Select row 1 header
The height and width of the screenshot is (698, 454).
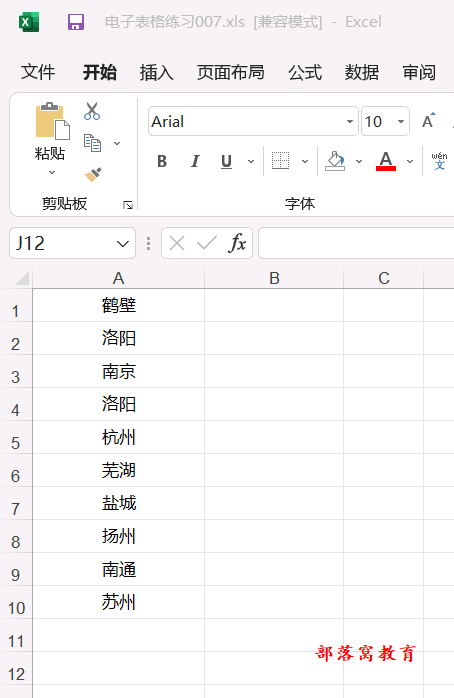point(16,305)
